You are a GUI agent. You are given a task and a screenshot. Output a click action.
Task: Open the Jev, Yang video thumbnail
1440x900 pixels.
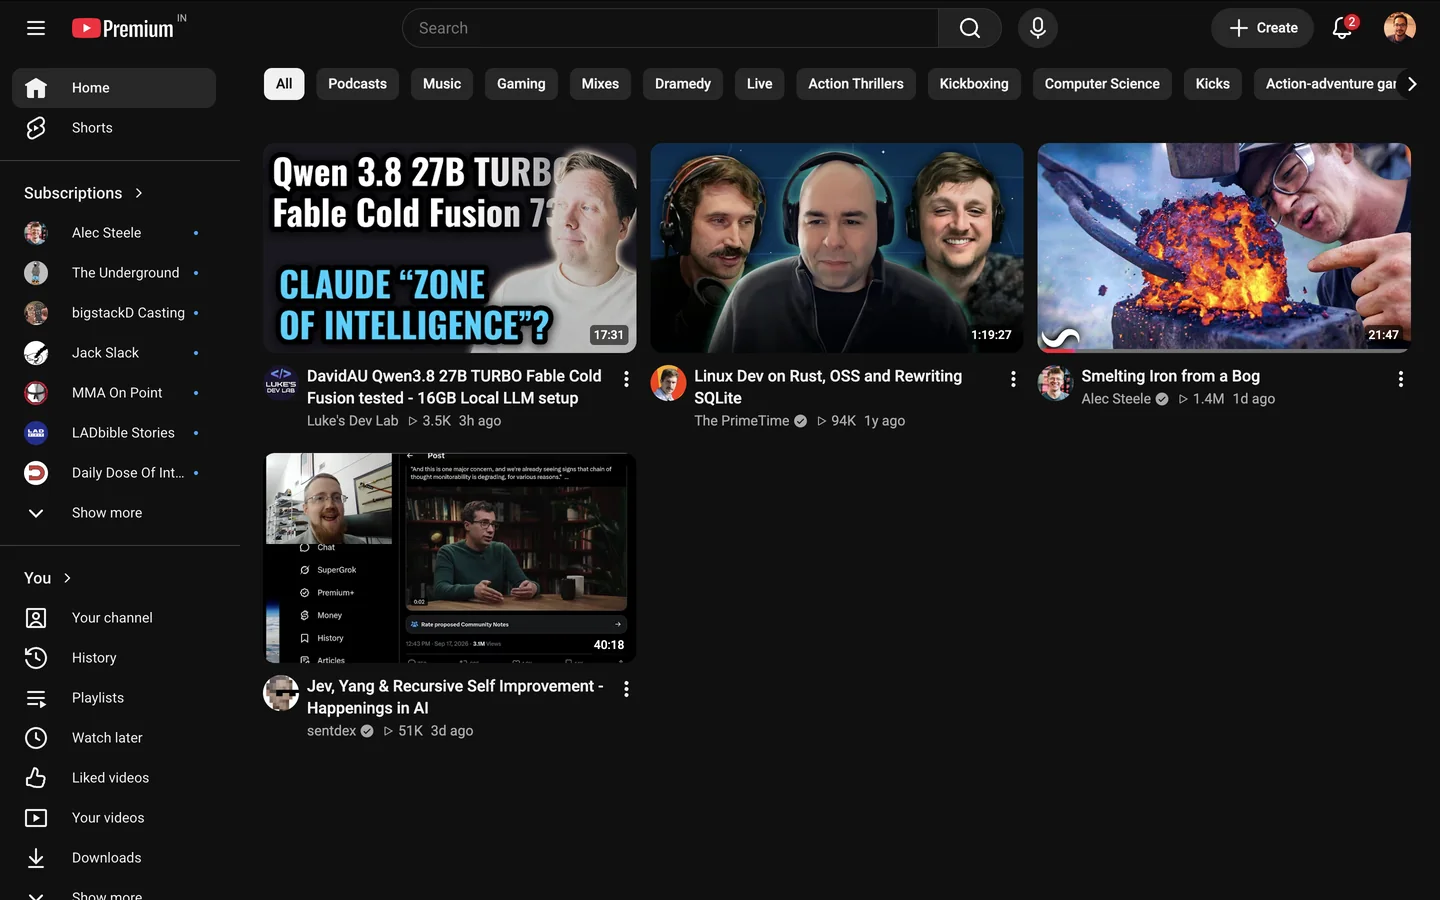pos(450,558)
